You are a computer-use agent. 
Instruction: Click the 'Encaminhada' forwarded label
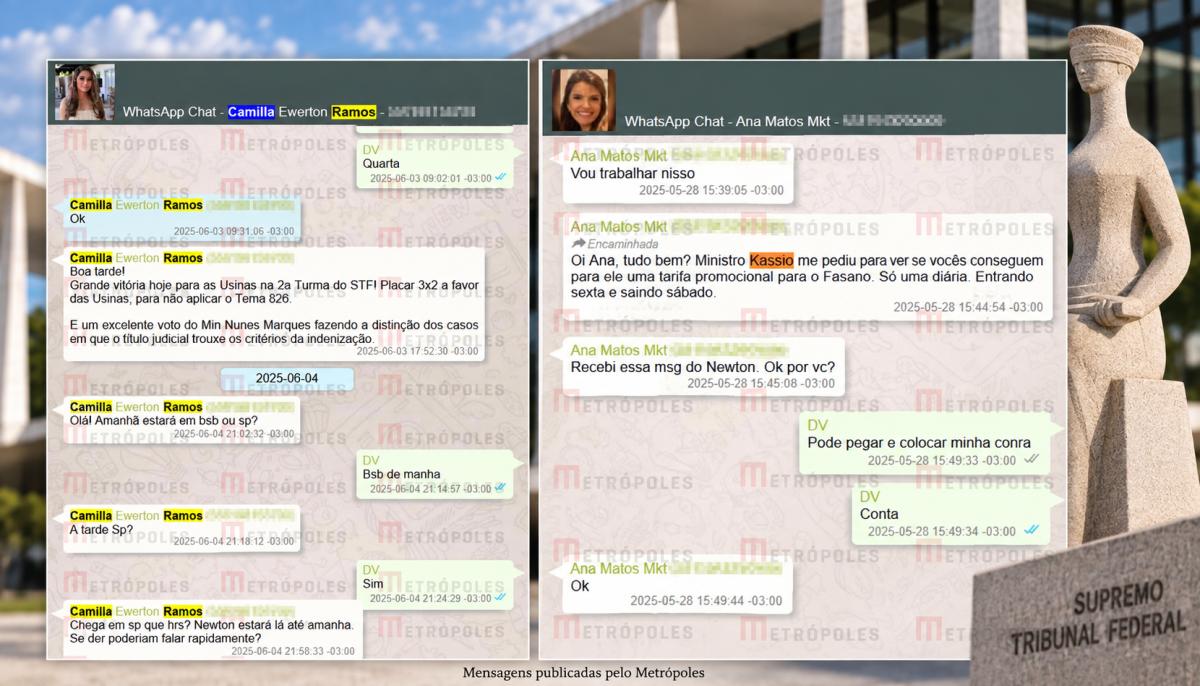tap(621, 243)
